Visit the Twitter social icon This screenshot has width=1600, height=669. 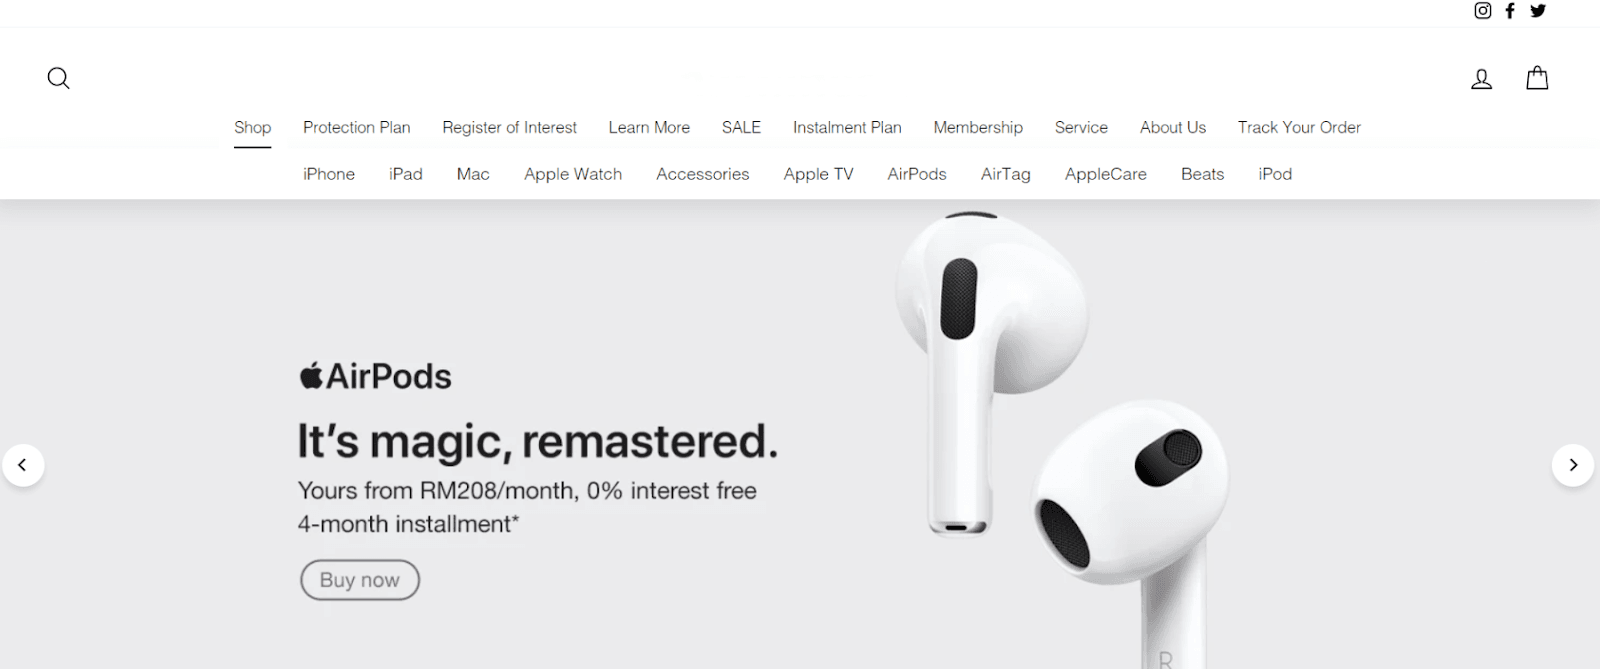1538,10
